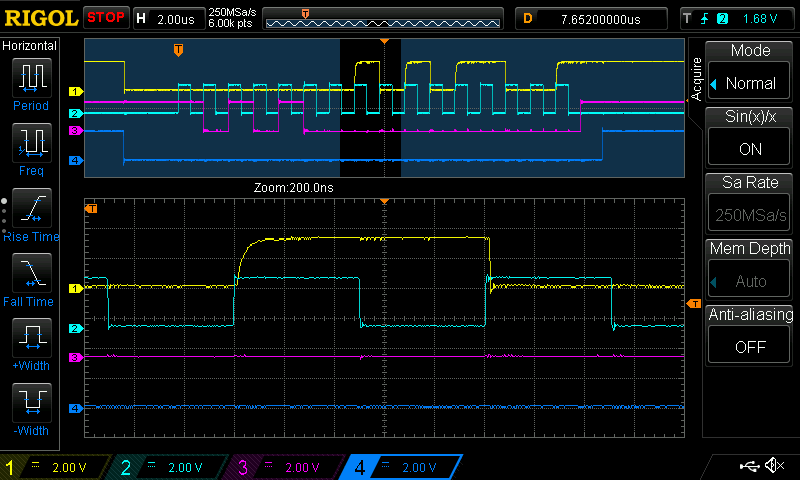Click channel 3 magenta marker in zoom view

pos(76,358)
